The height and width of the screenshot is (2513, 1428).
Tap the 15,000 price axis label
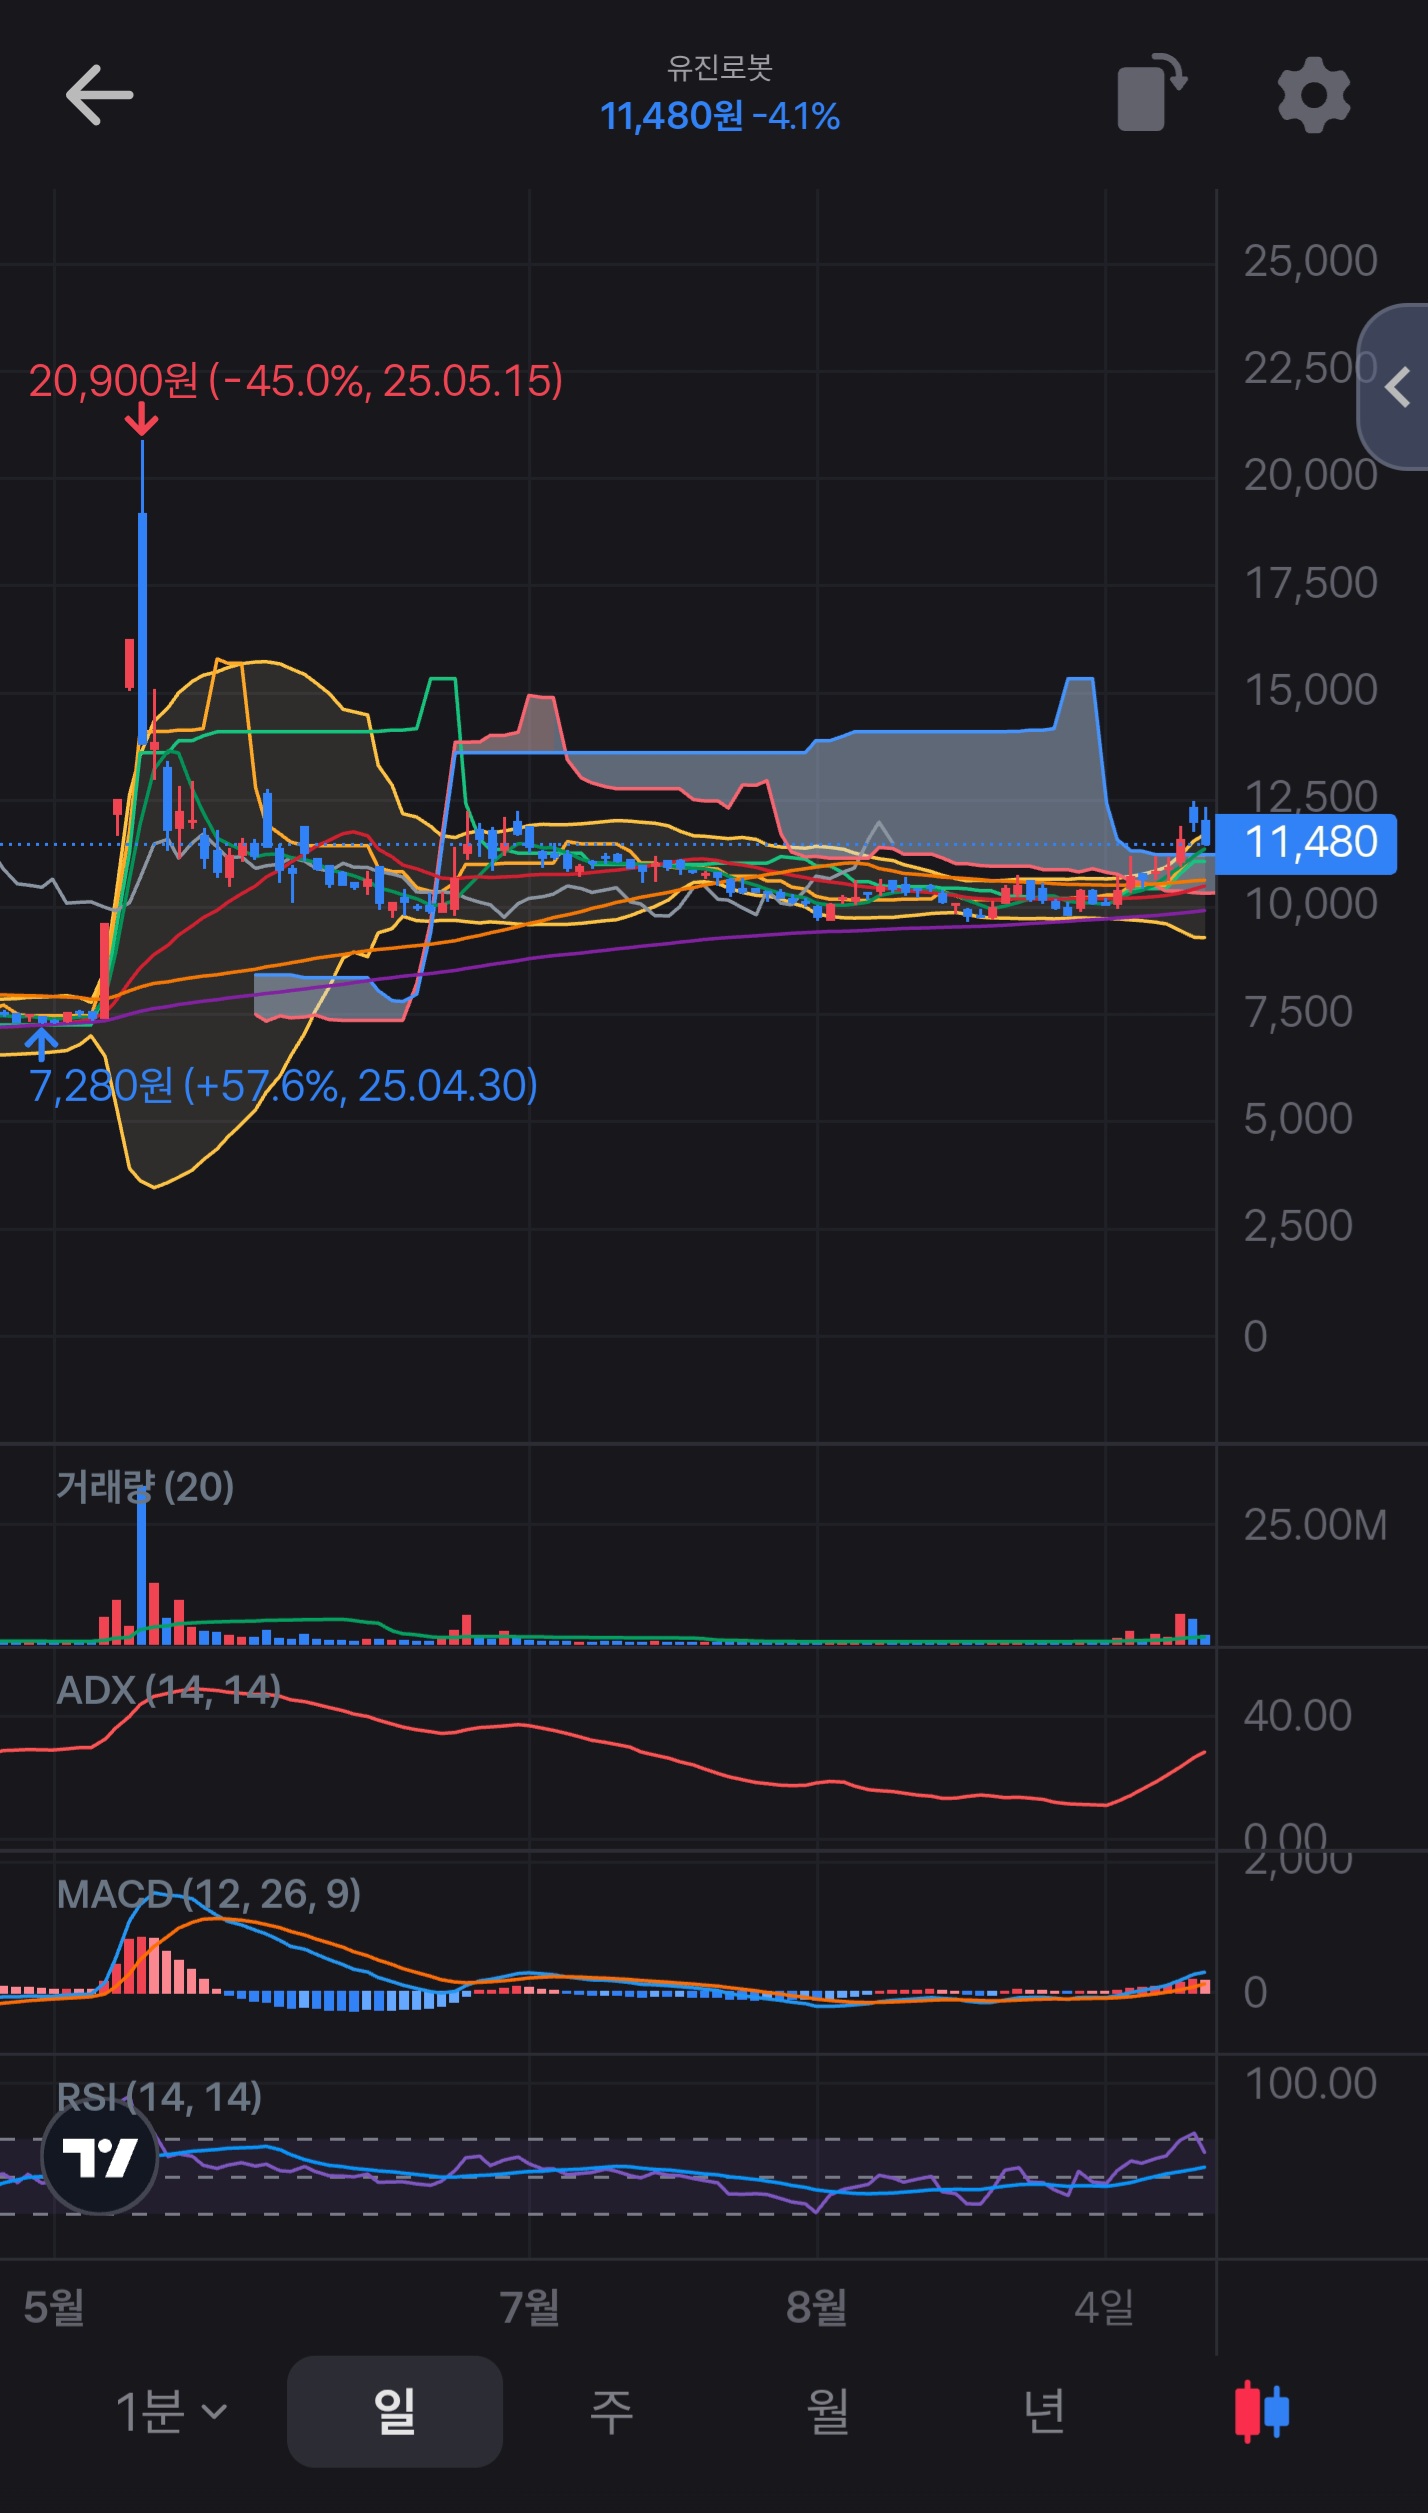(x=1310, y=690)
